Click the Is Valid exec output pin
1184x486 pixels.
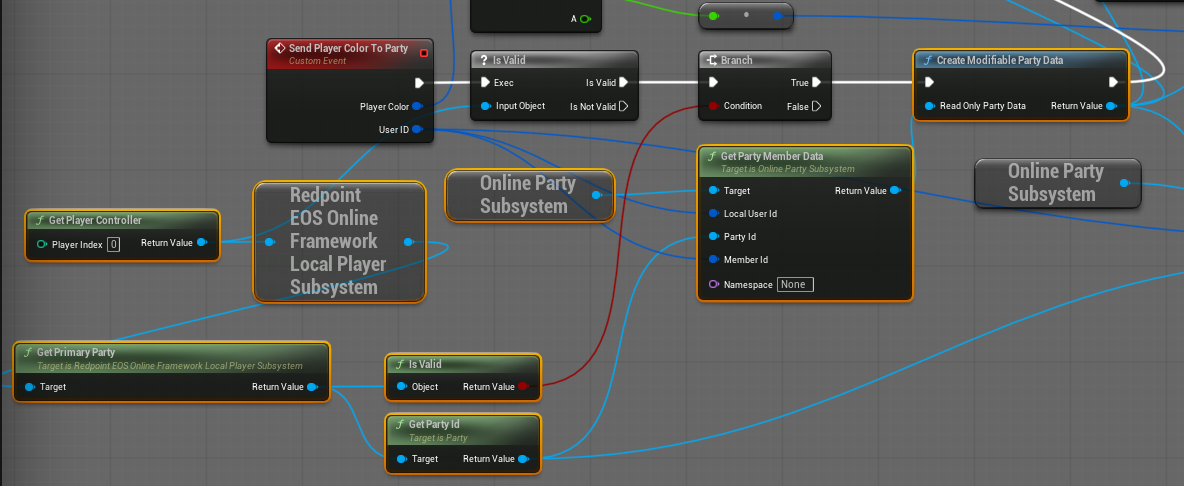(x=624, y=83)
